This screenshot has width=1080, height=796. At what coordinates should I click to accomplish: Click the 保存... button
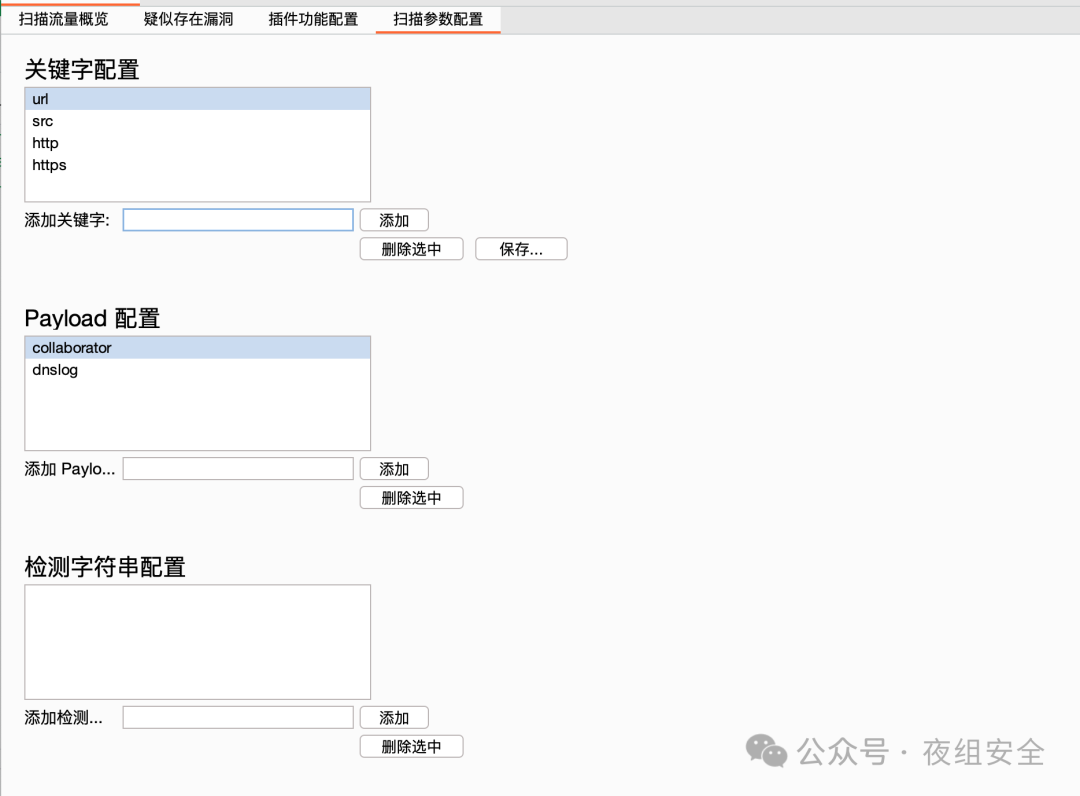521,249
